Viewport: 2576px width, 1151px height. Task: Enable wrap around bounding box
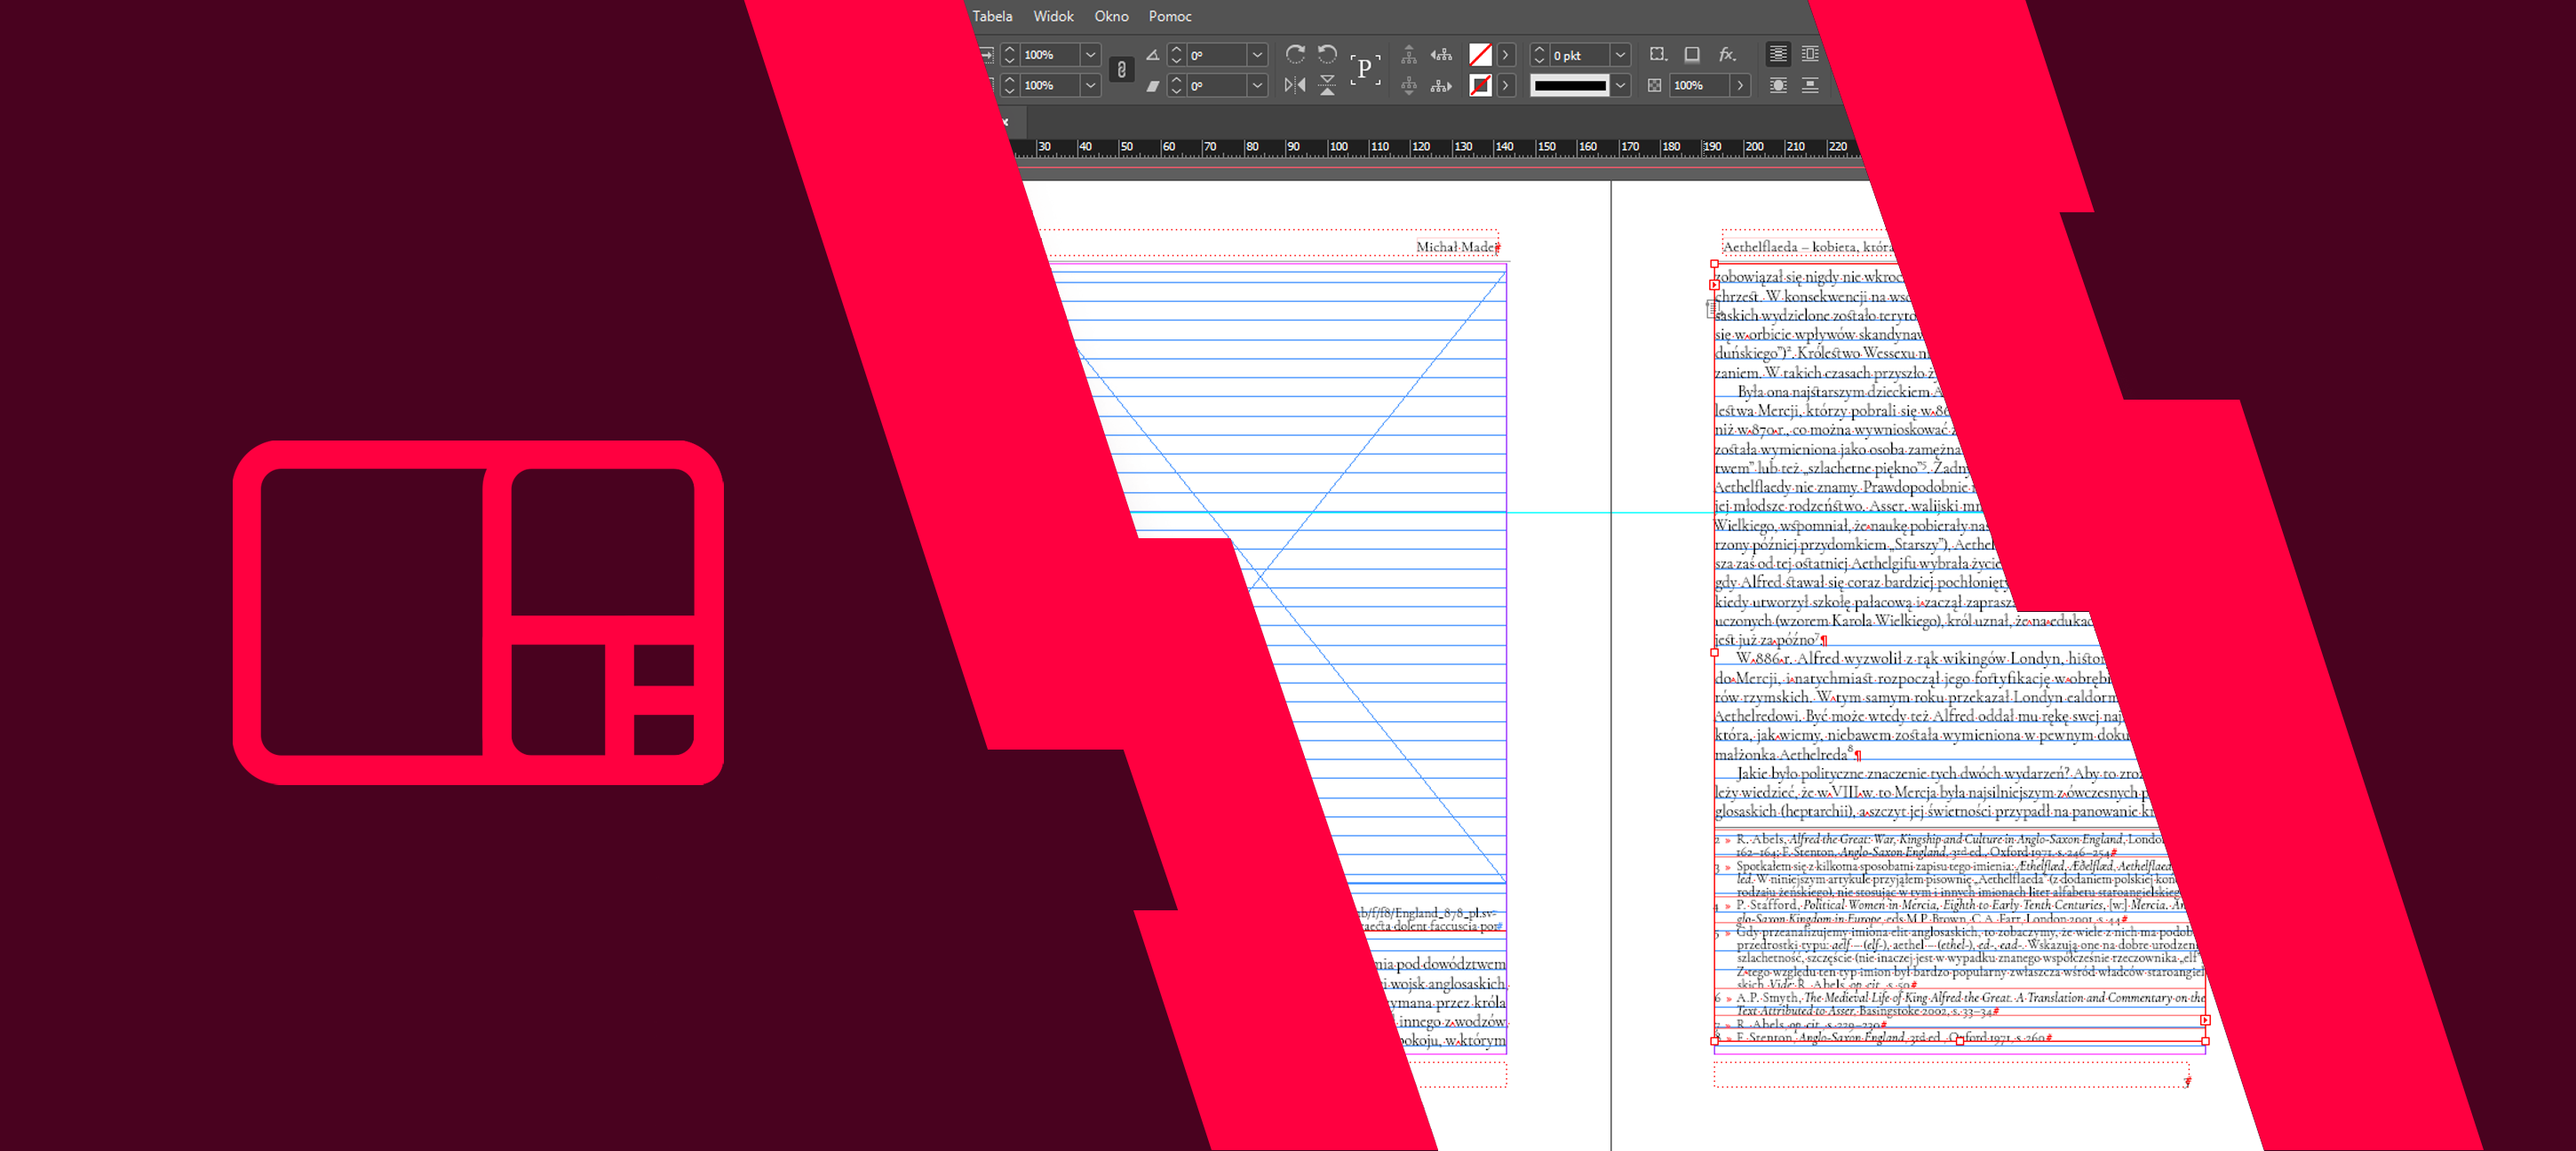click(x=1810, y=54)
